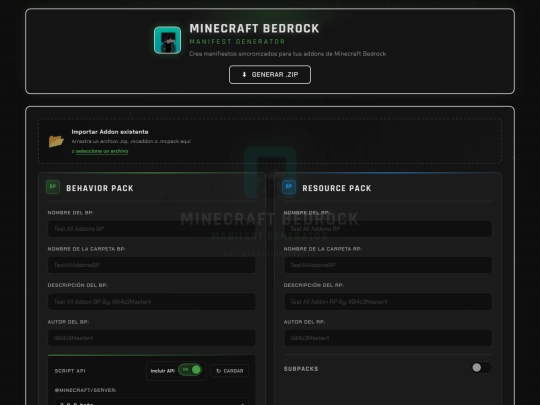Toggle the Incluir API switch off
Screen dimensions: 540x405
(190, 370)
